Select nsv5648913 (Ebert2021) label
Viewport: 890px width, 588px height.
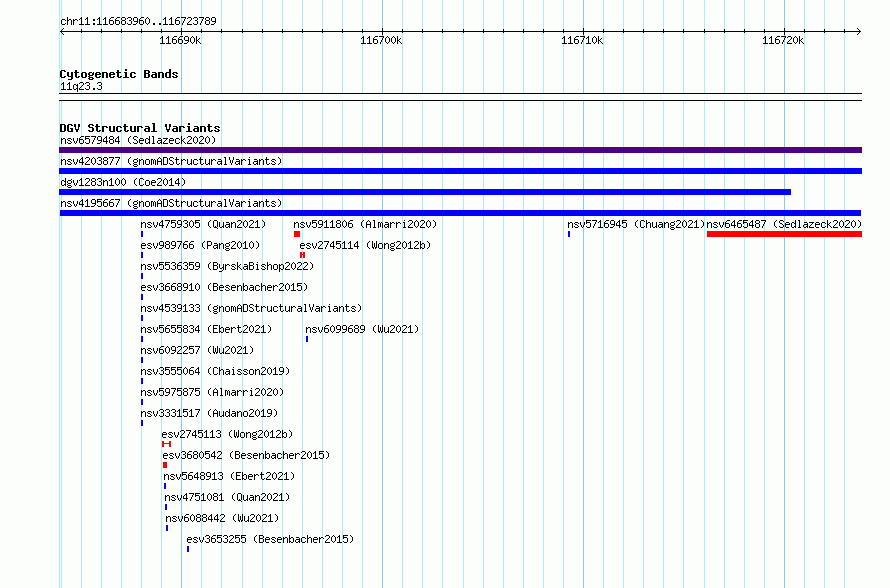pos(229,476)
